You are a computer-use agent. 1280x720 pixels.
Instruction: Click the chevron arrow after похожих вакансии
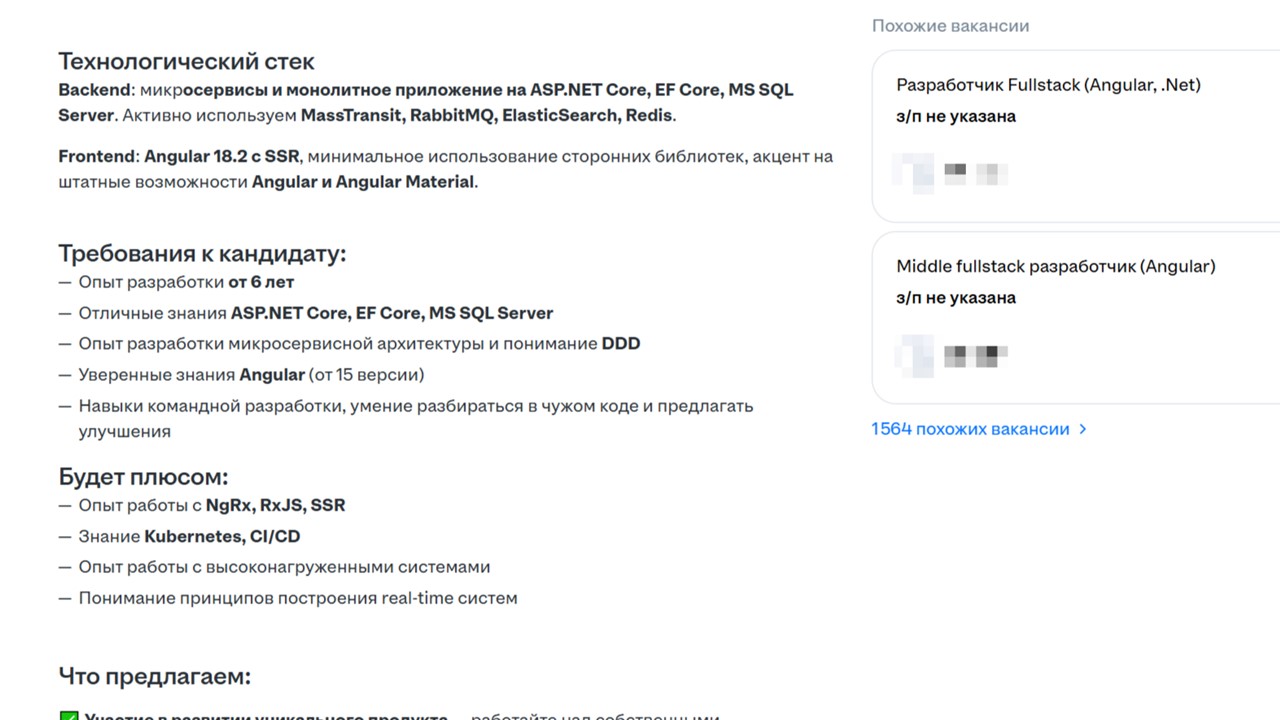[1082, 429]
